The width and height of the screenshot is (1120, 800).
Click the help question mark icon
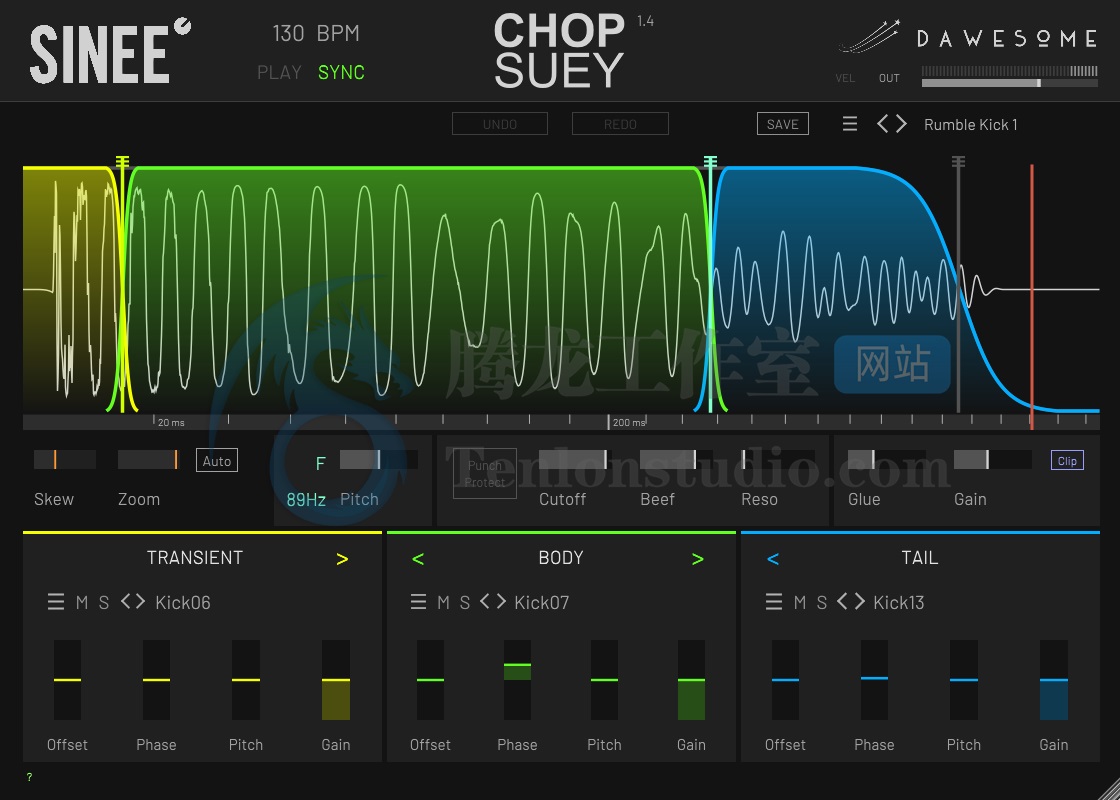coord(28,777)
